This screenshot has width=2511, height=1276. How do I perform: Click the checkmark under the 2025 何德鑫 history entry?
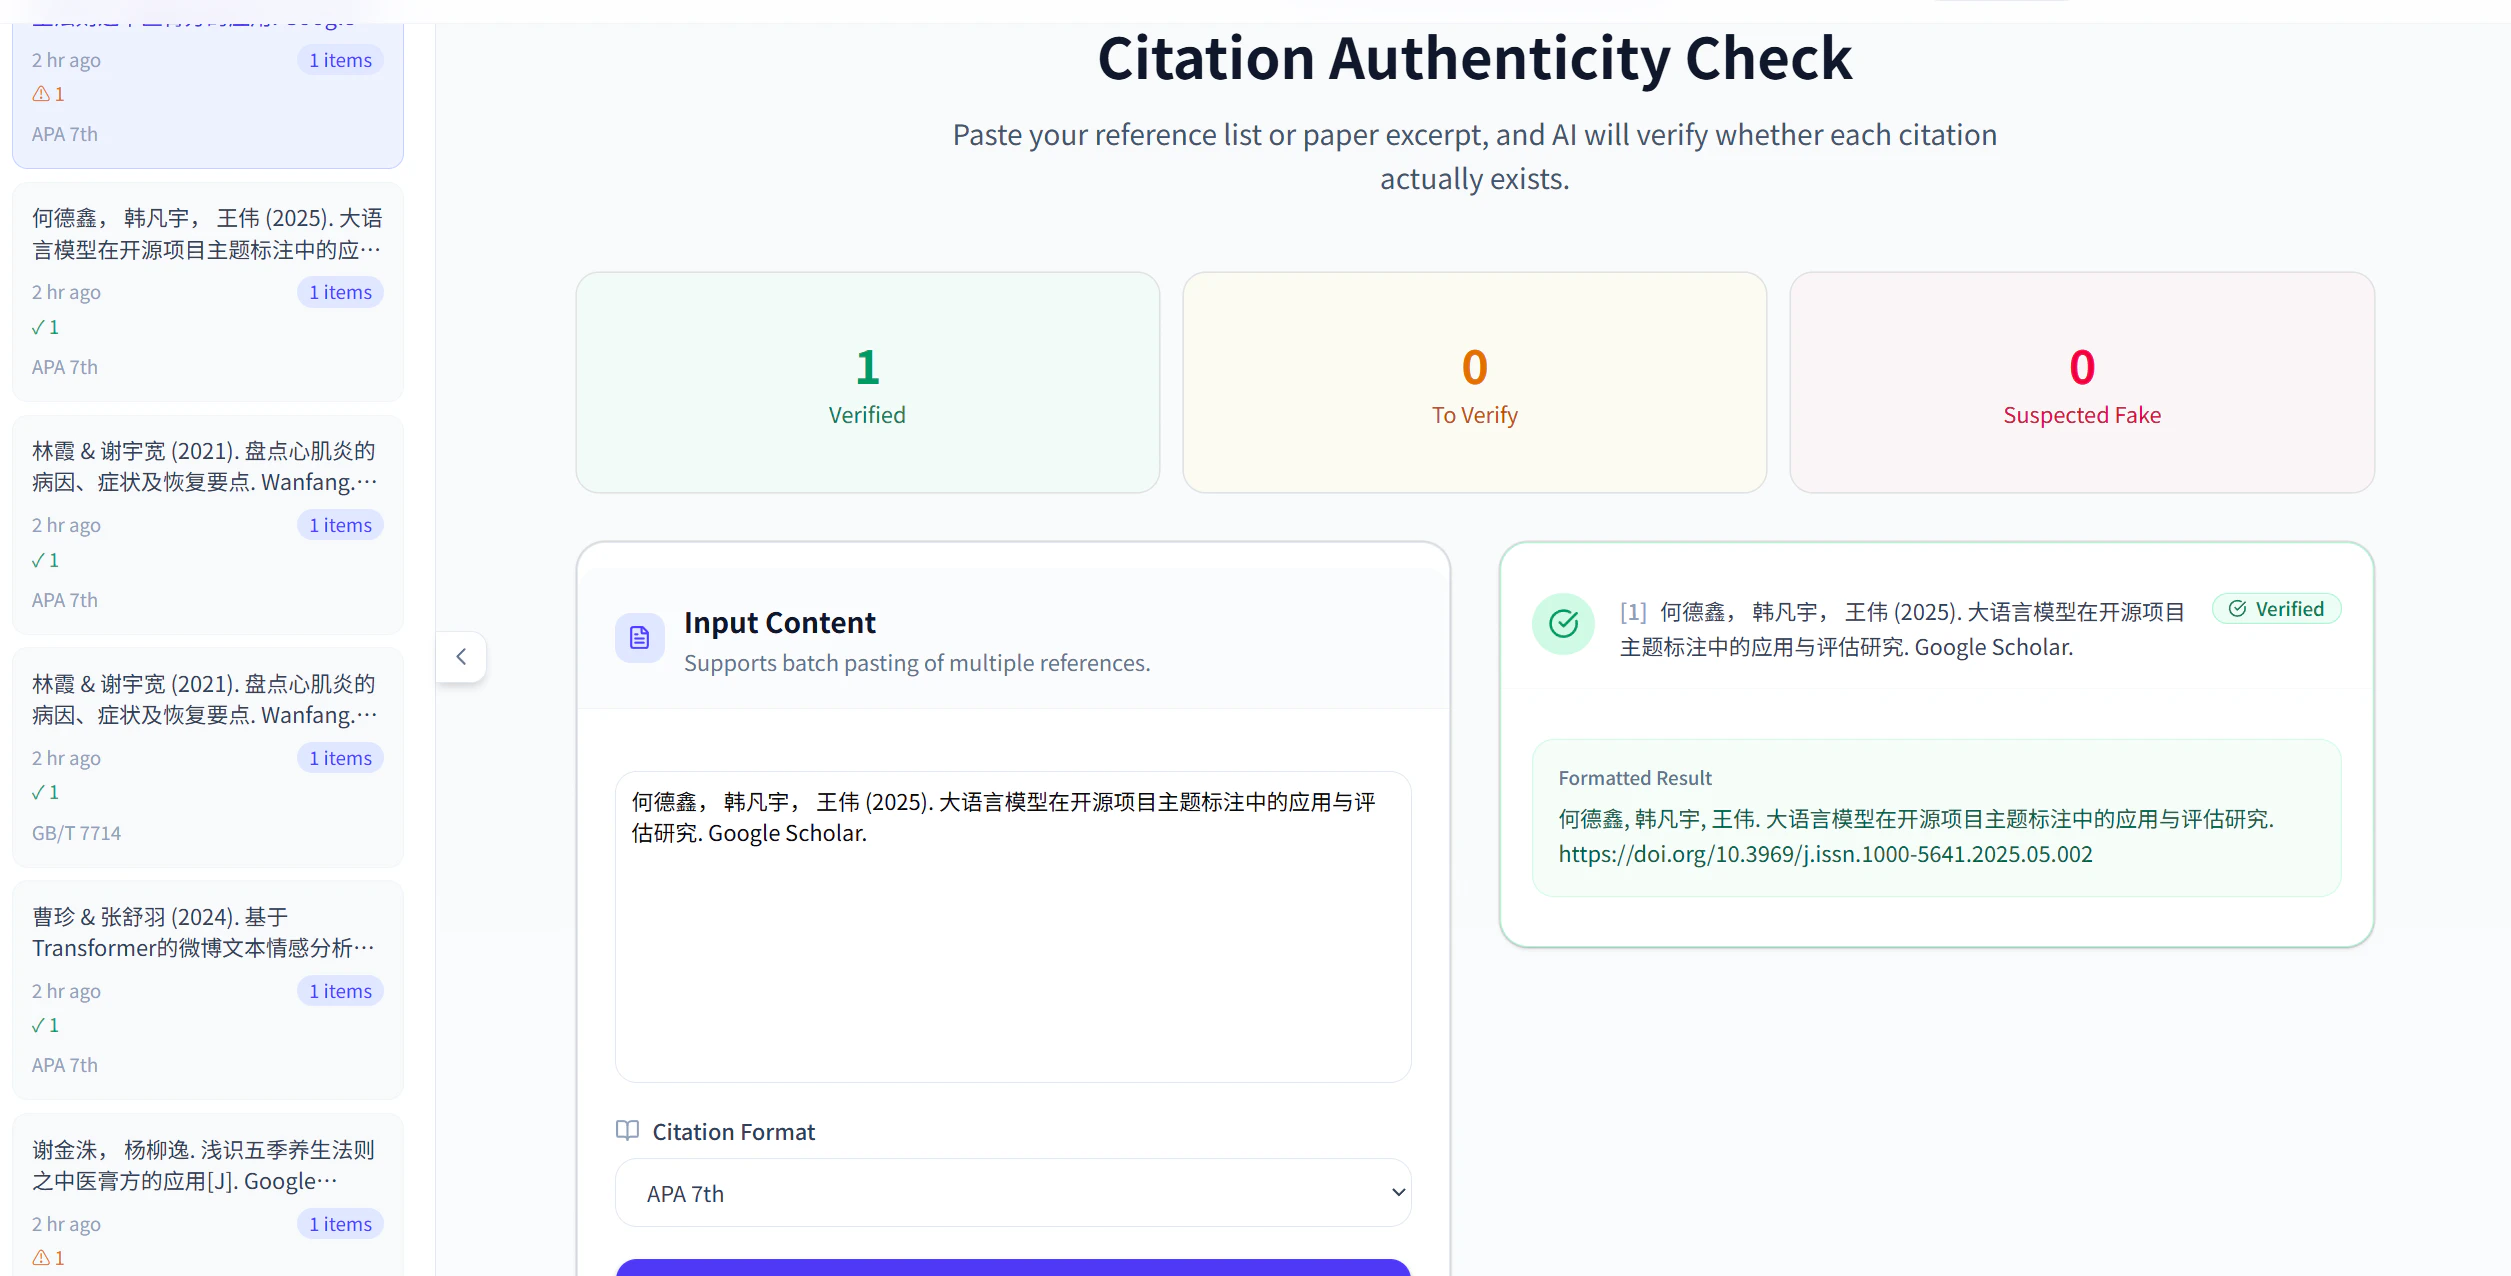[39, 328]
